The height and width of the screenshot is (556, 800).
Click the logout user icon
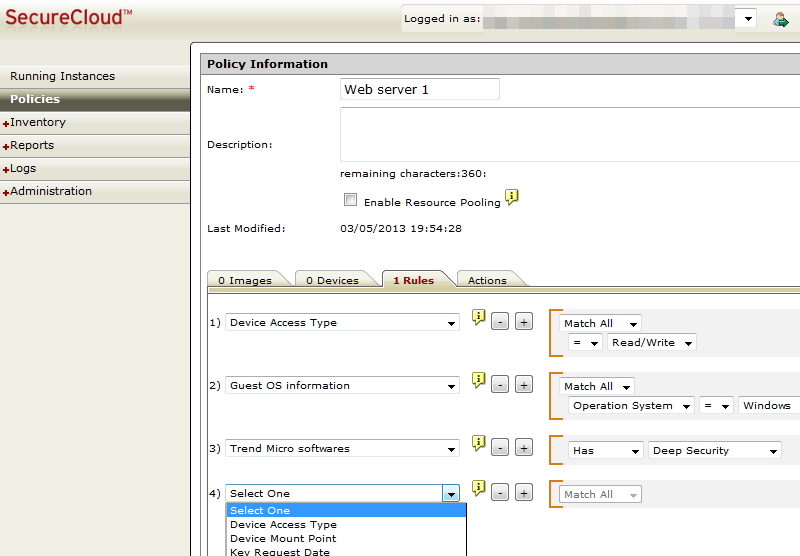[x=780, y=20]
